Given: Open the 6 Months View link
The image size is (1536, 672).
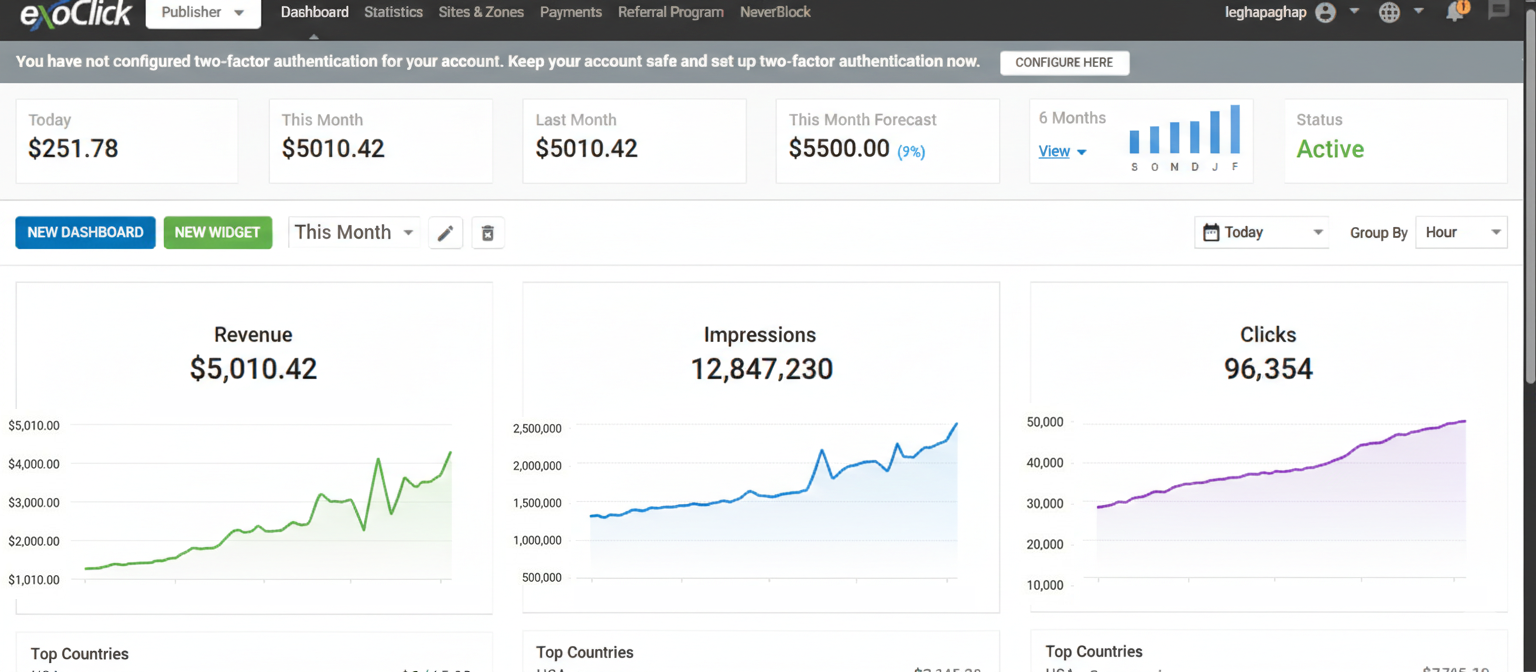Looking at the screenshot, I should click(x=1053, y=151).
